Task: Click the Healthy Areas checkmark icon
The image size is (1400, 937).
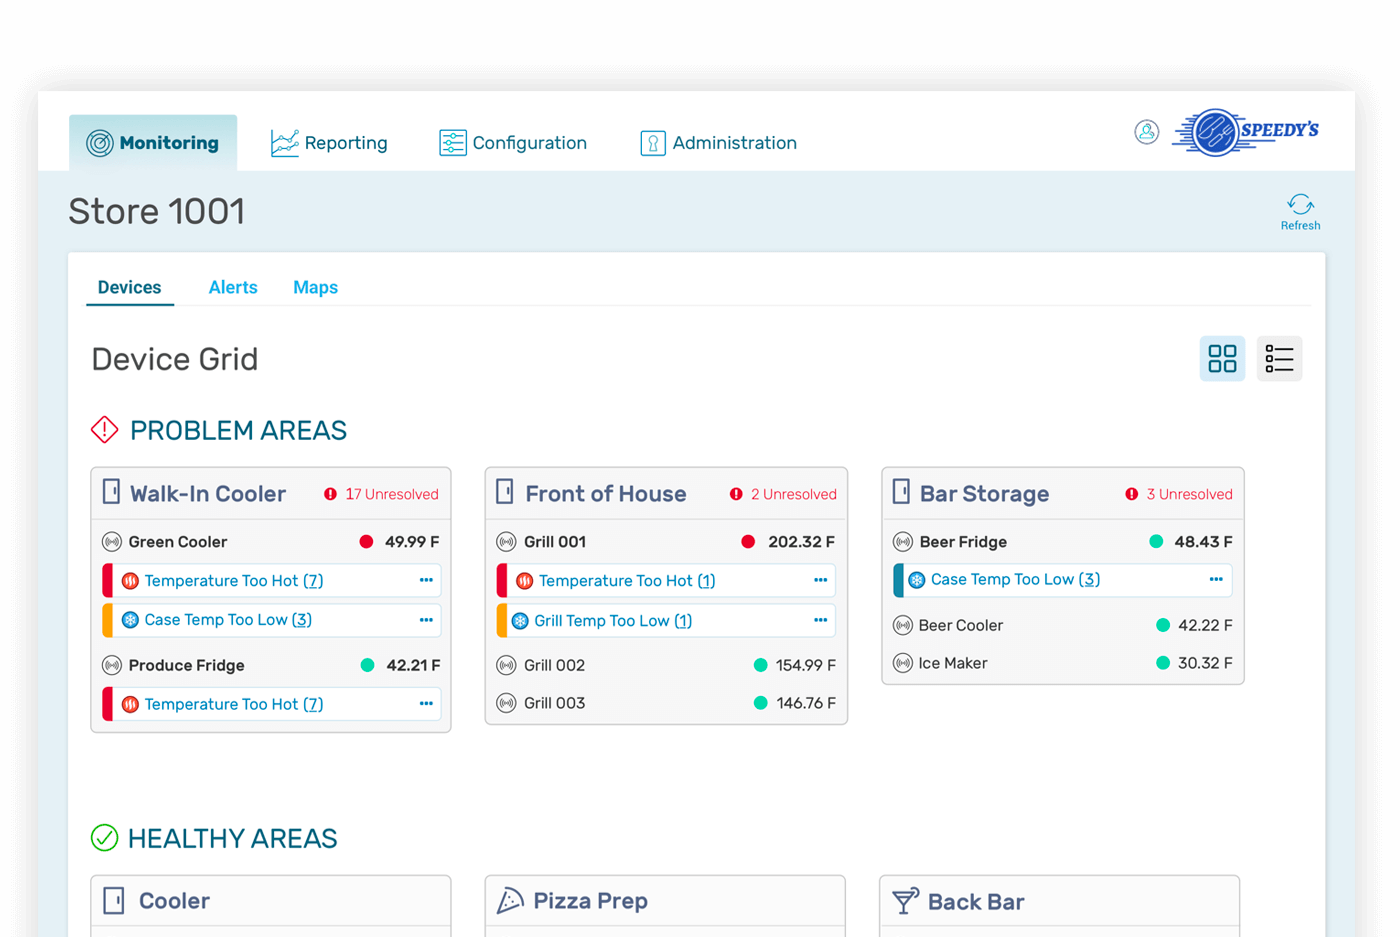Action: (x=105, y=838)
